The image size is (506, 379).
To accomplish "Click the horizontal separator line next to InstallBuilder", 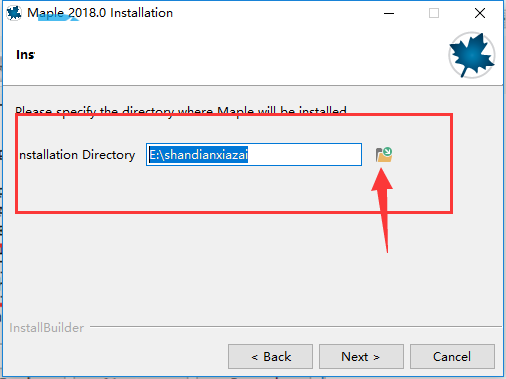I will (x=296, y=327).
